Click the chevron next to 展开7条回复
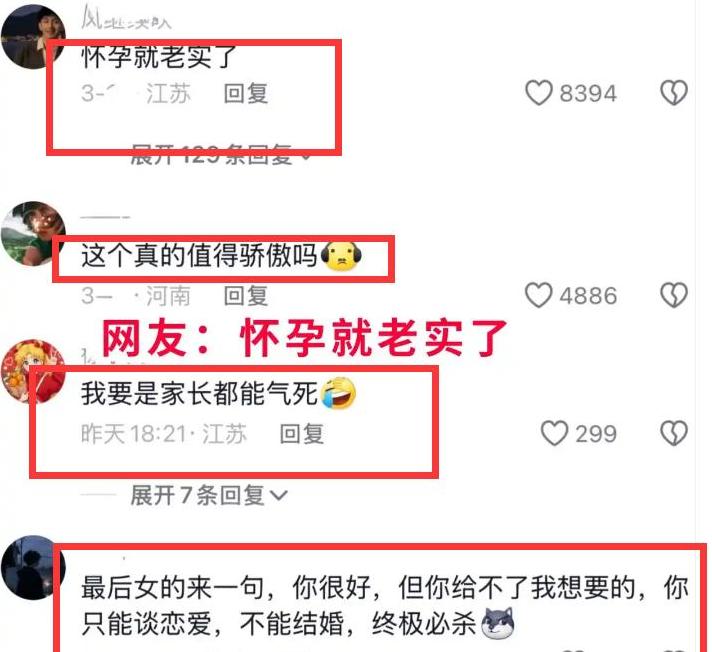This screenshot has width=712, height=652. click(278, 495)
